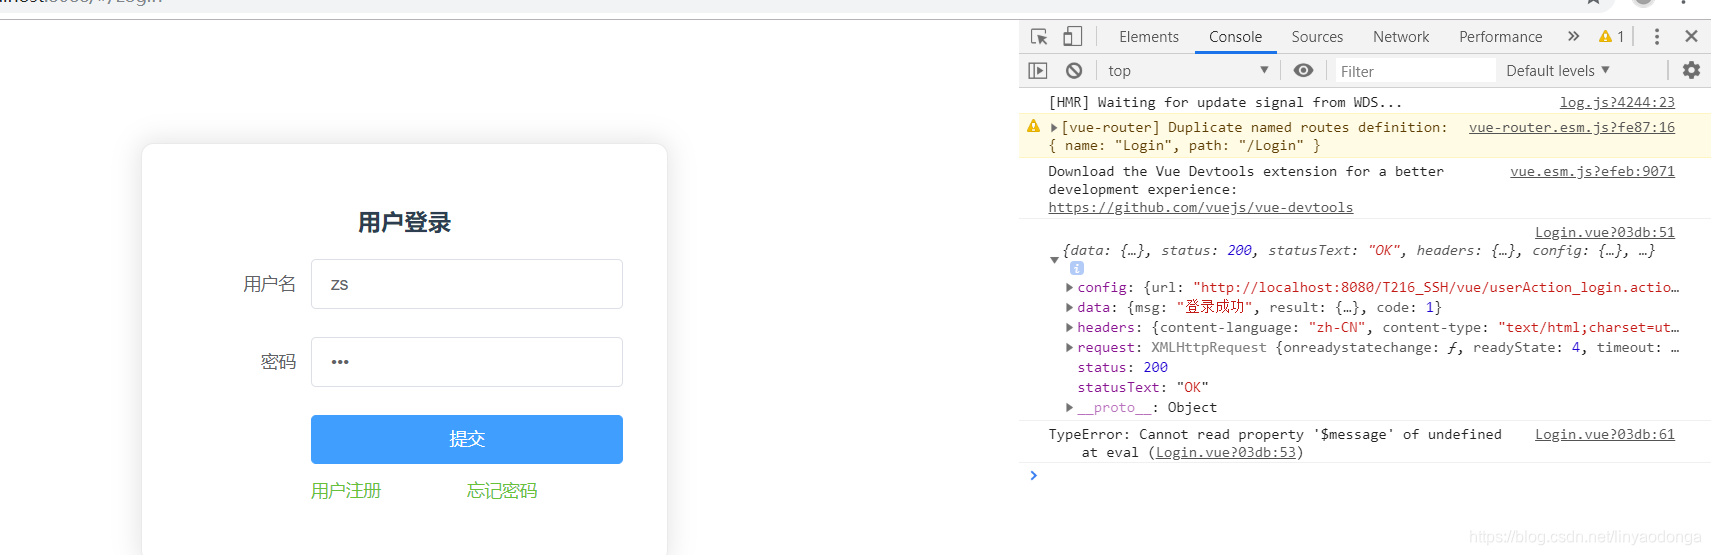
Task: Toggle the device toolbar icon
Action: [1072, 37]
